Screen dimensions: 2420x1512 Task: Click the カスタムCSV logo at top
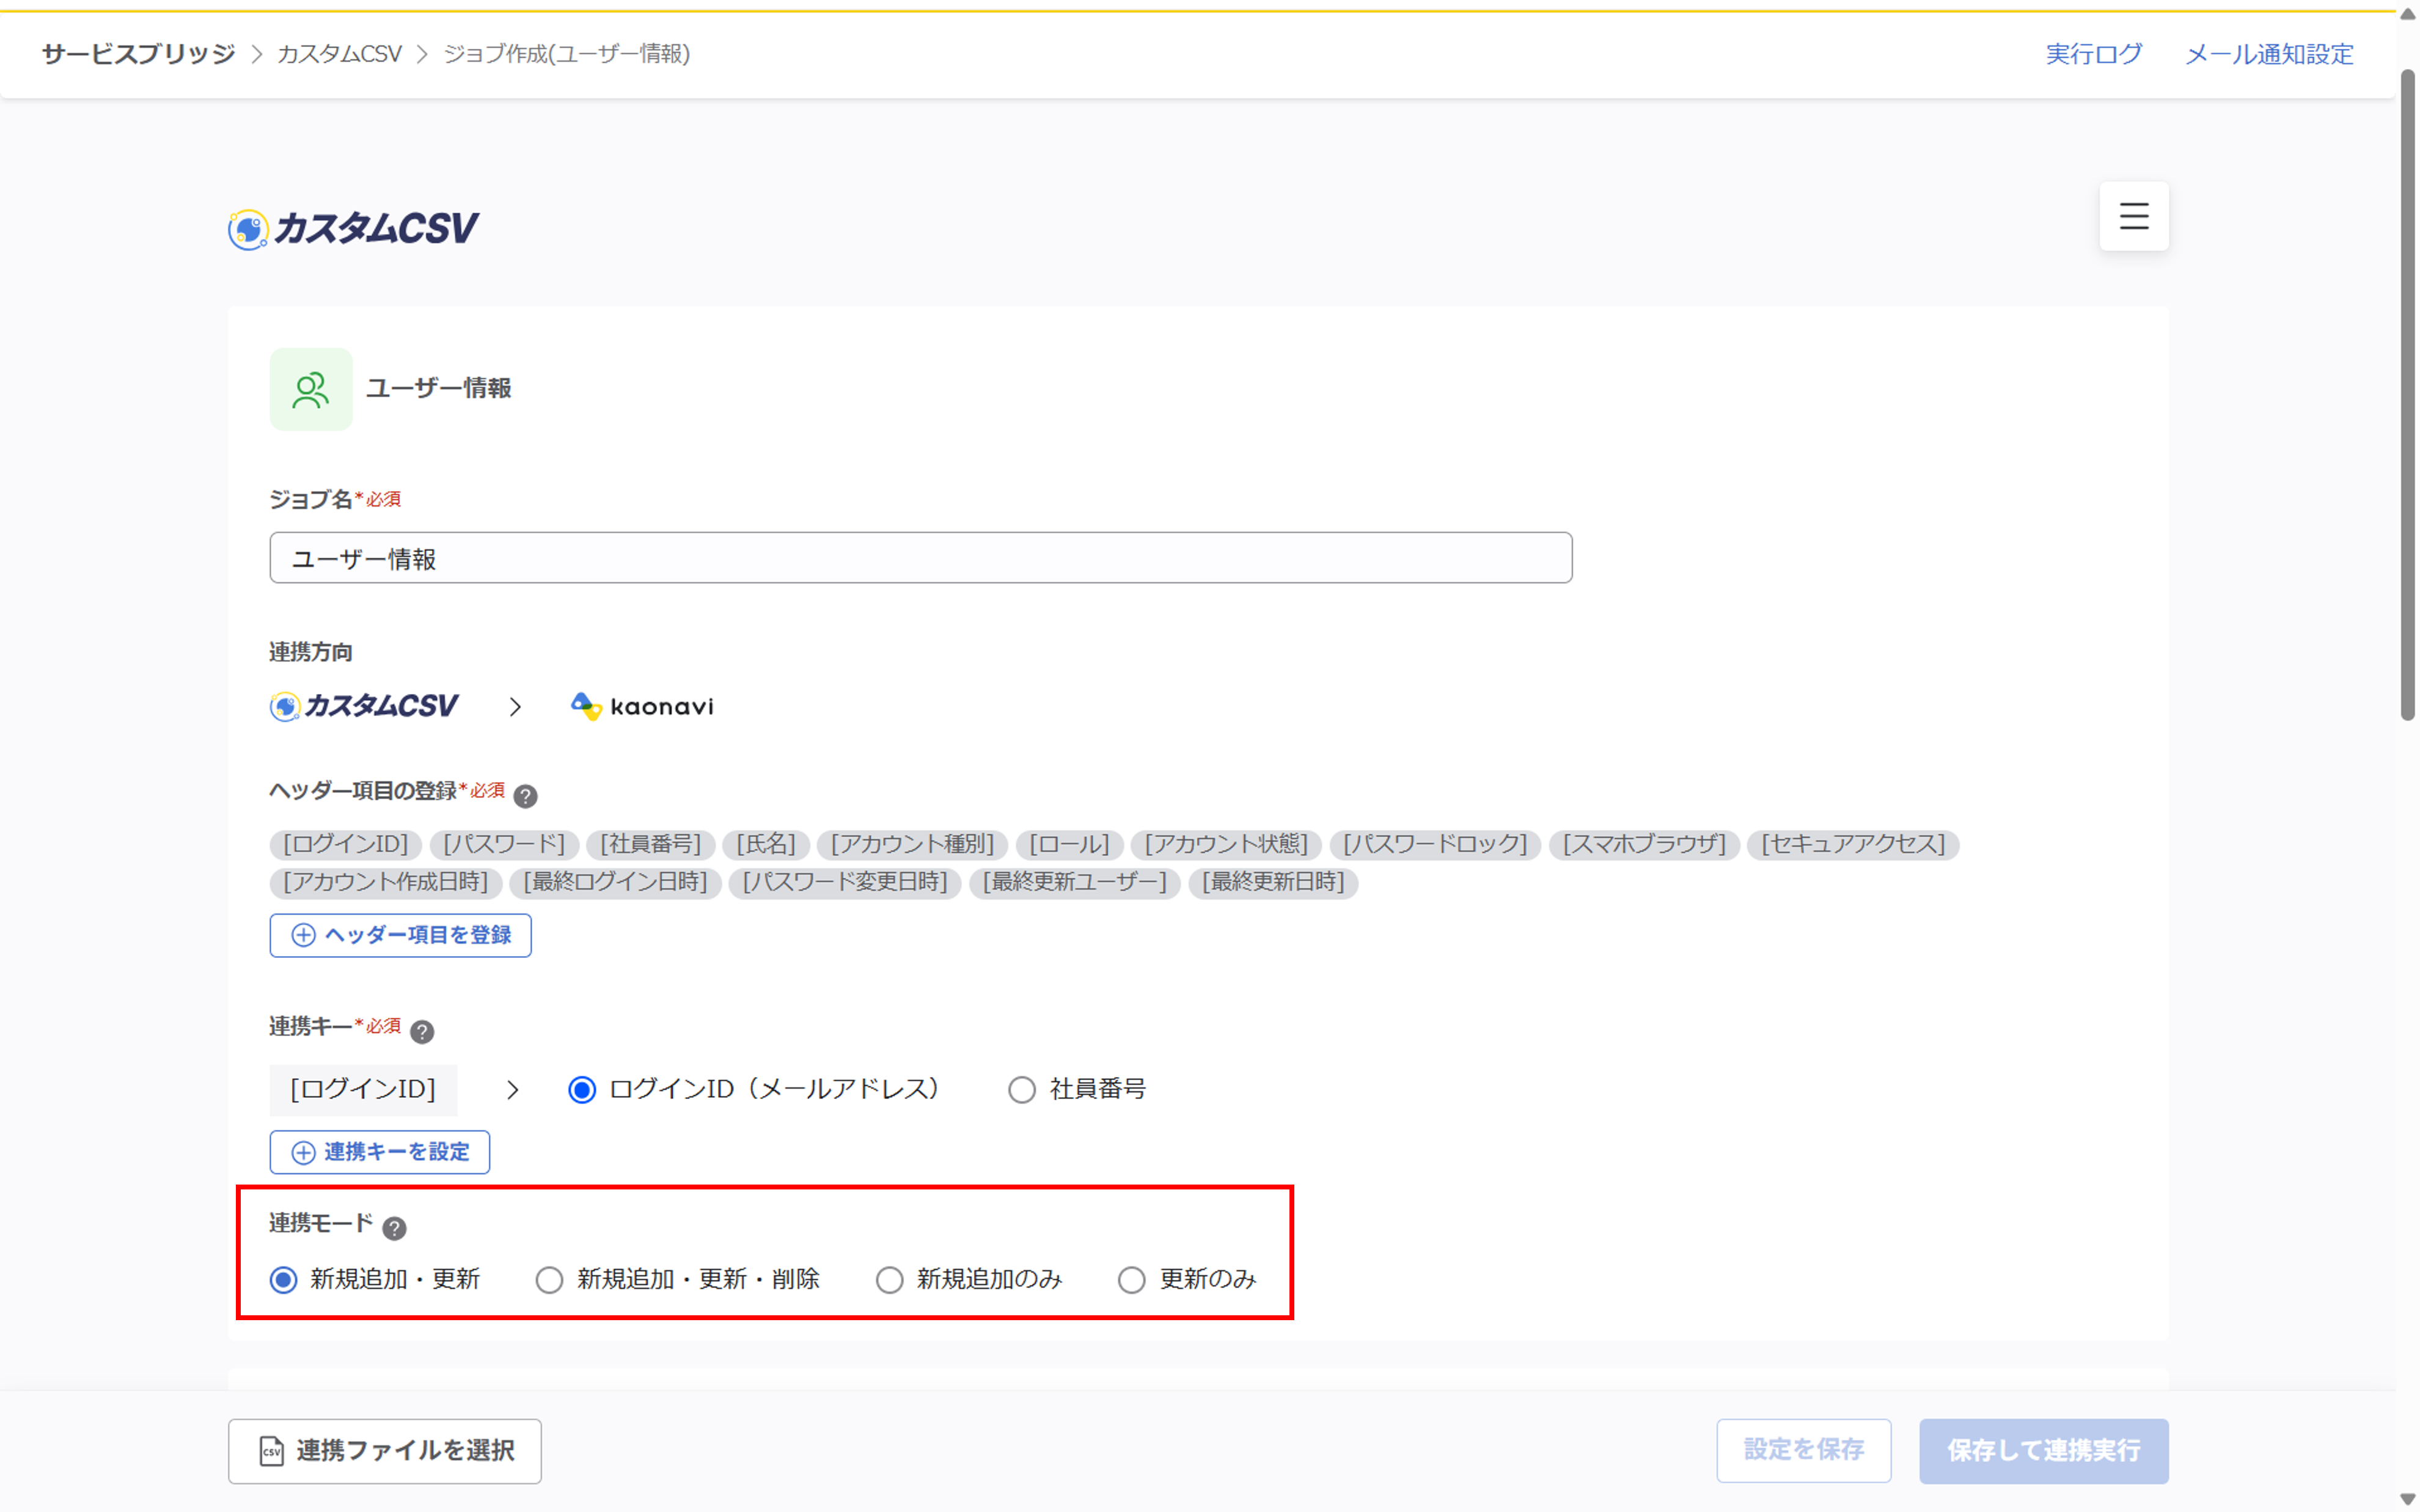pyautogui.click(x=353, y=229)
